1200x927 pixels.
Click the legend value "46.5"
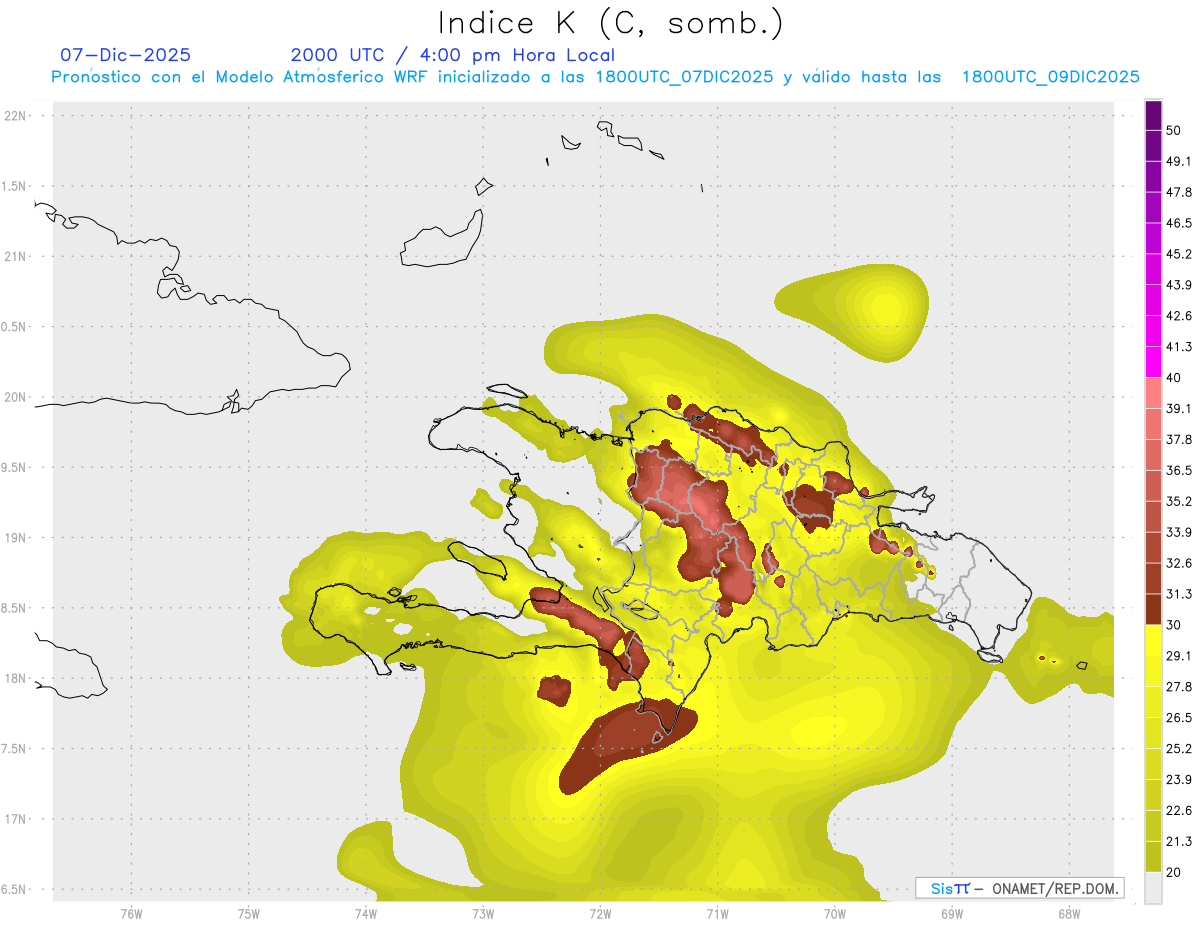(x=1179, y=224)
